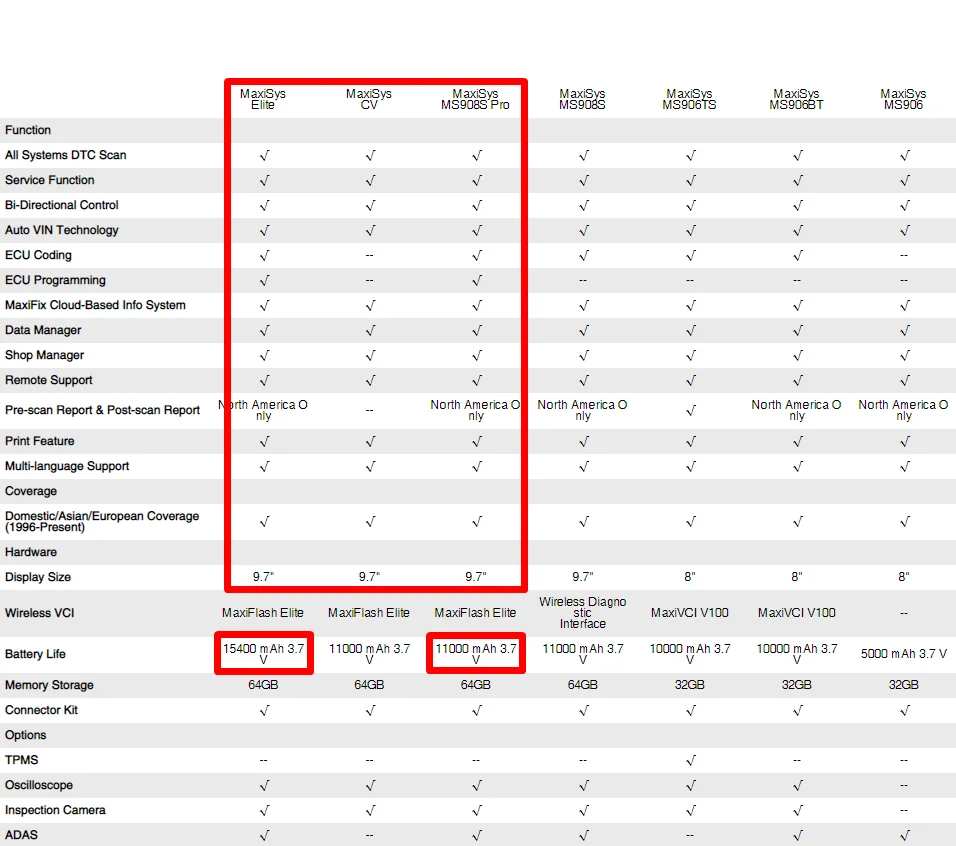Click North America Only cell under MS906BT
The height and width of the screenshot is (846, 956).
tap(796, 410)
